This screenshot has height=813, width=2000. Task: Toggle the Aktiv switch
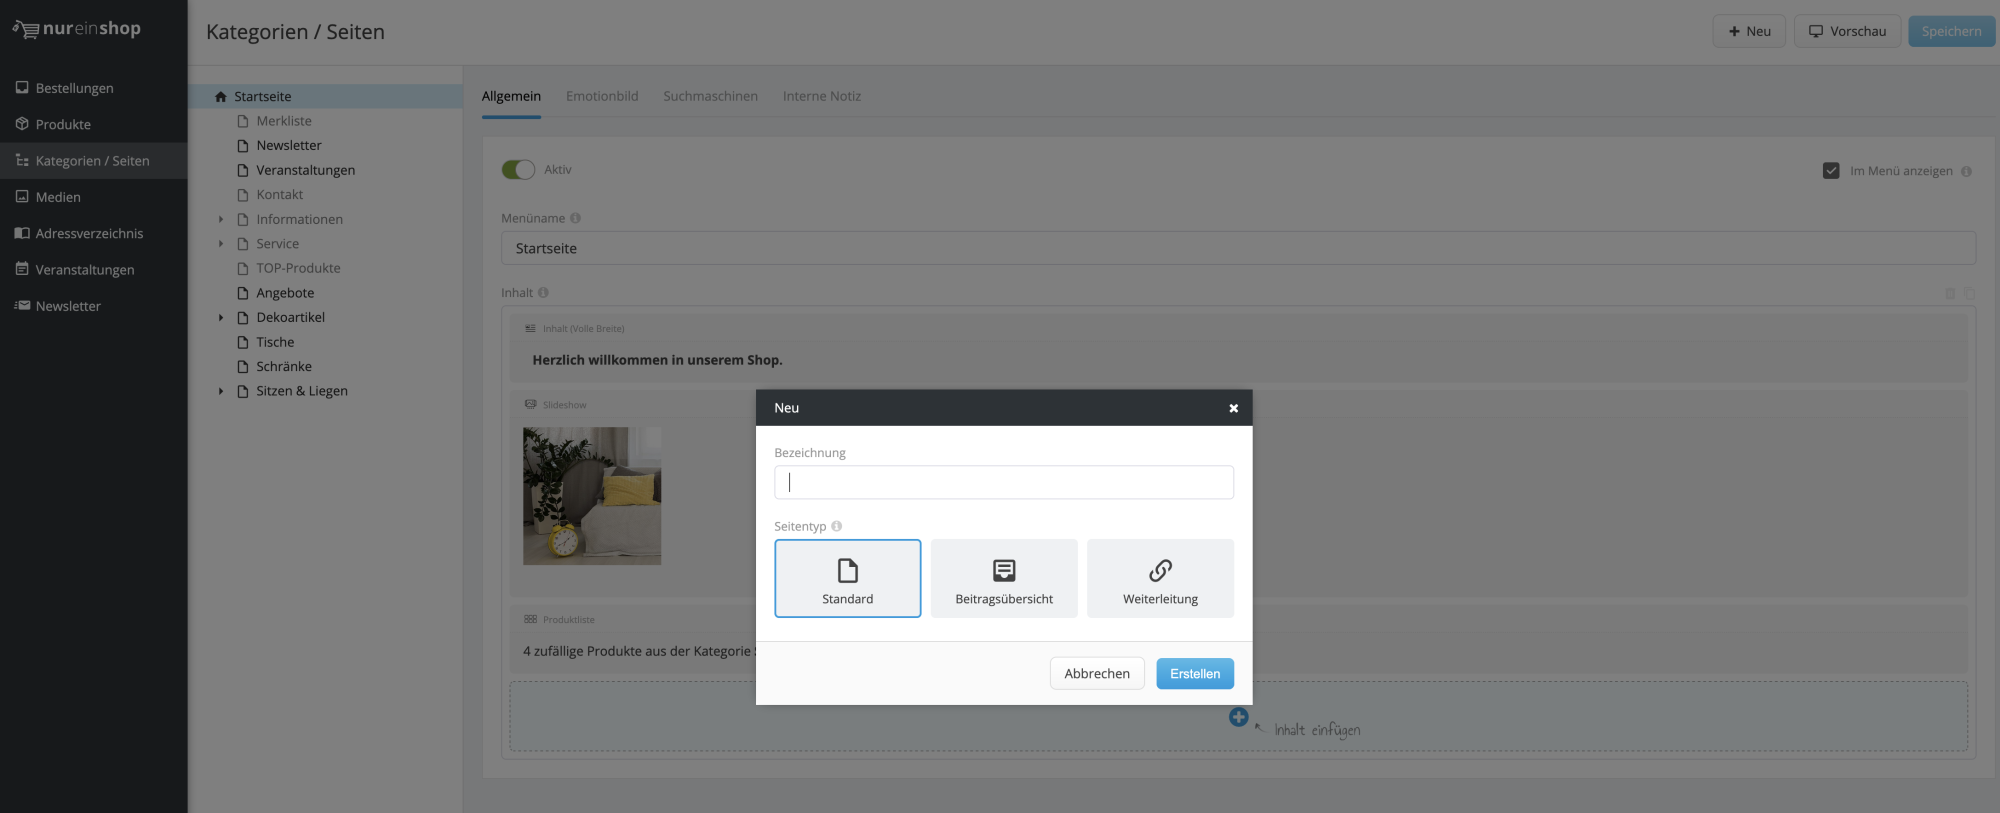[x=518, y=170]
